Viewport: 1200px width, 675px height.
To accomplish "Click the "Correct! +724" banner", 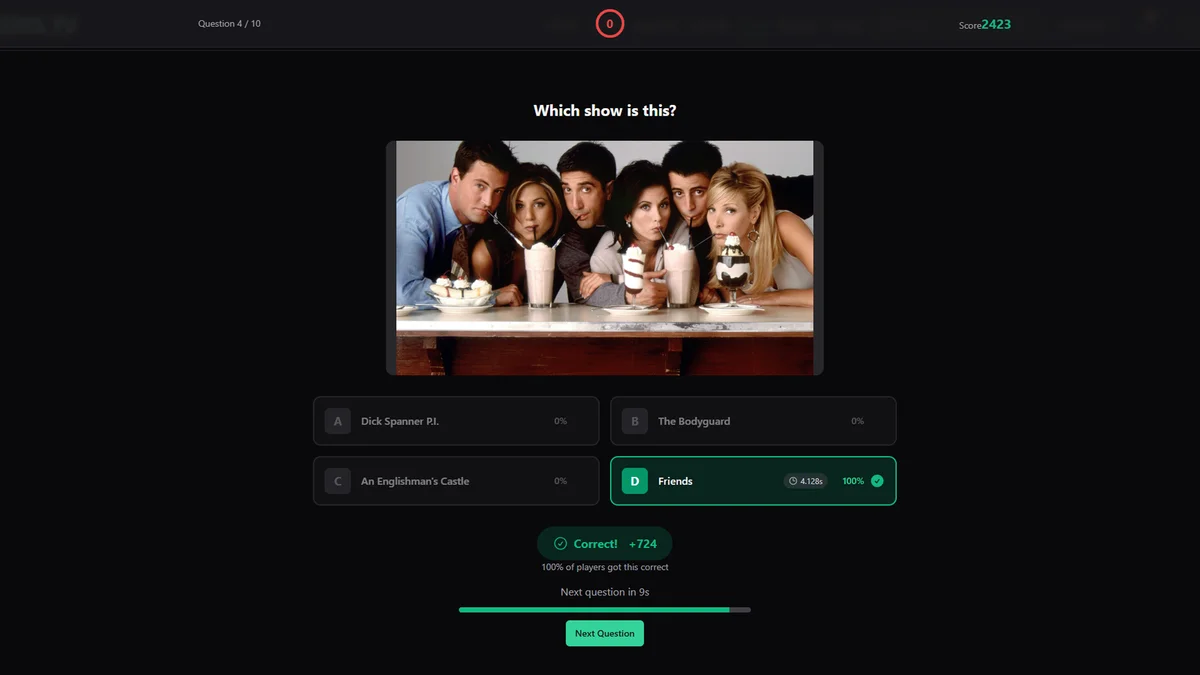I will point(604,543).
